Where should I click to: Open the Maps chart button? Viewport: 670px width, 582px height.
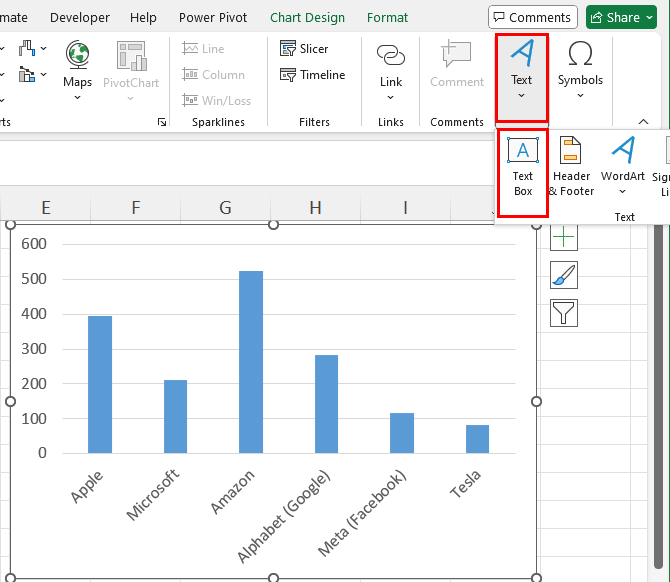tap(77, 70)
